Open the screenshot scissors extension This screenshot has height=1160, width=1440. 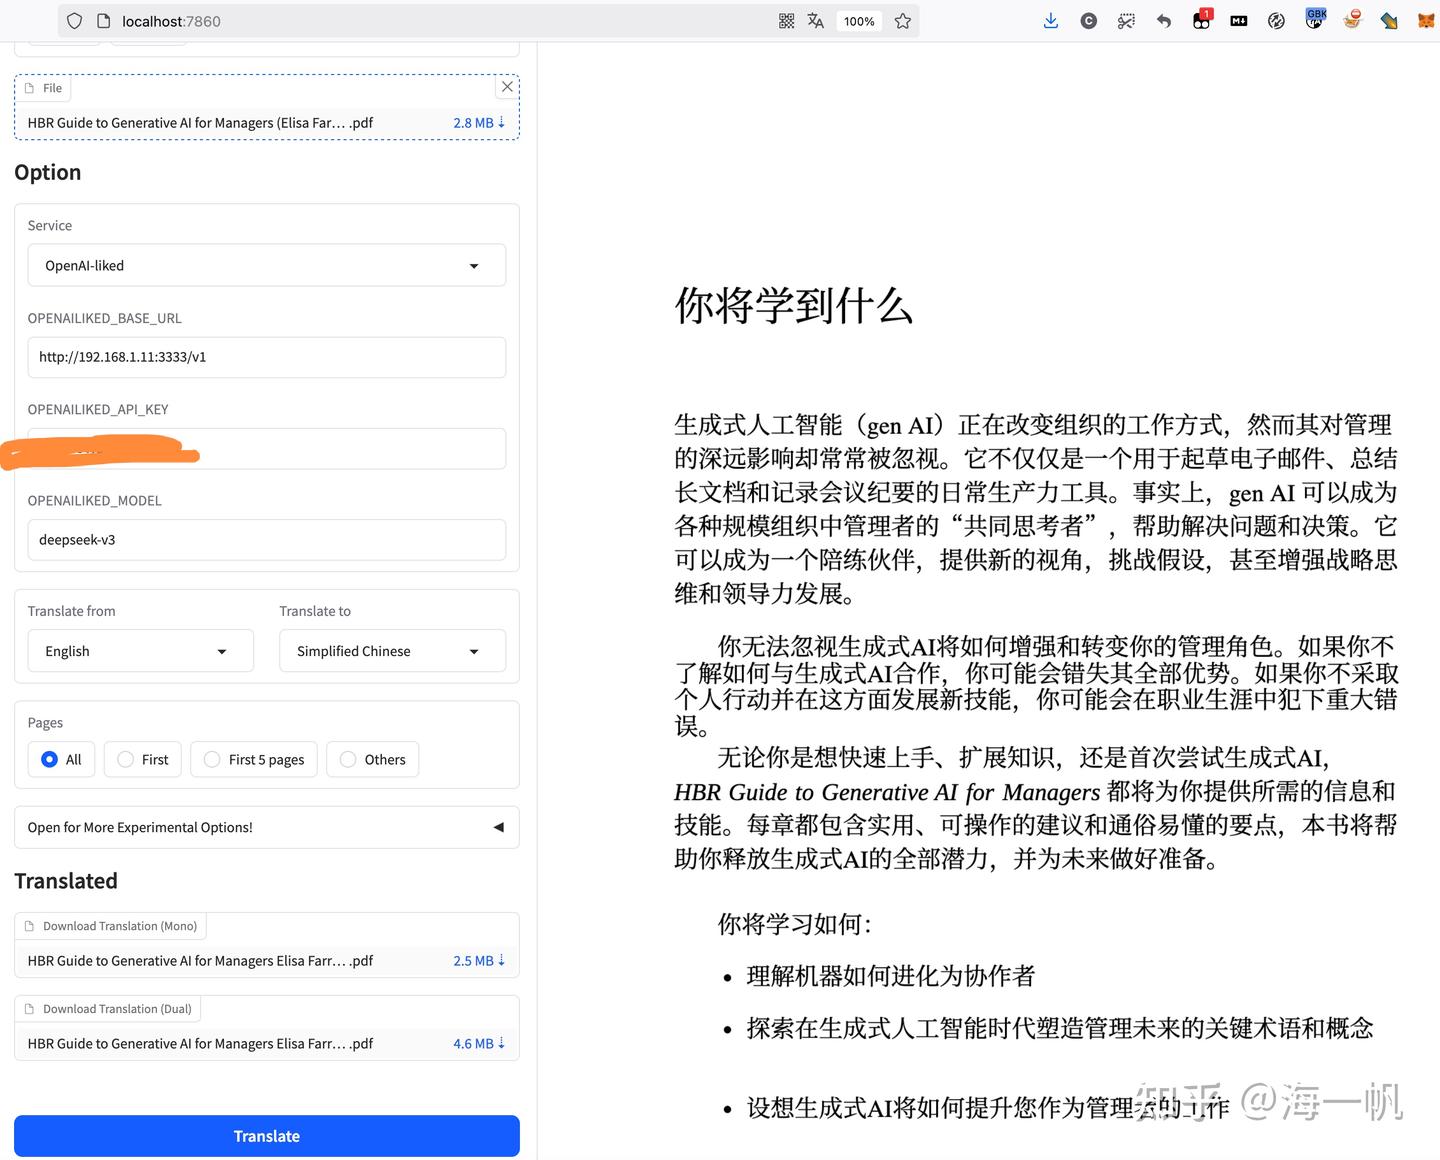coord(1126,20)
